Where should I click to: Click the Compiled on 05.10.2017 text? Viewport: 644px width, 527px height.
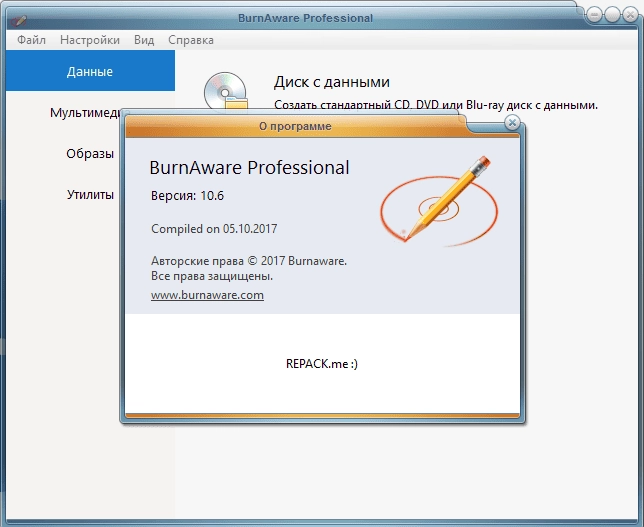click(214, 228)
